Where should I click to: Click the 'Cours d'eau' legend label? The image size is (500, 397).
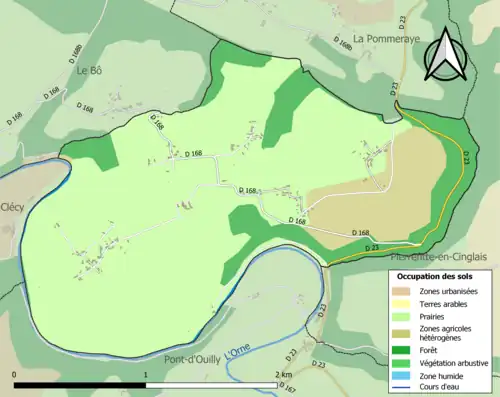(439, 387)
